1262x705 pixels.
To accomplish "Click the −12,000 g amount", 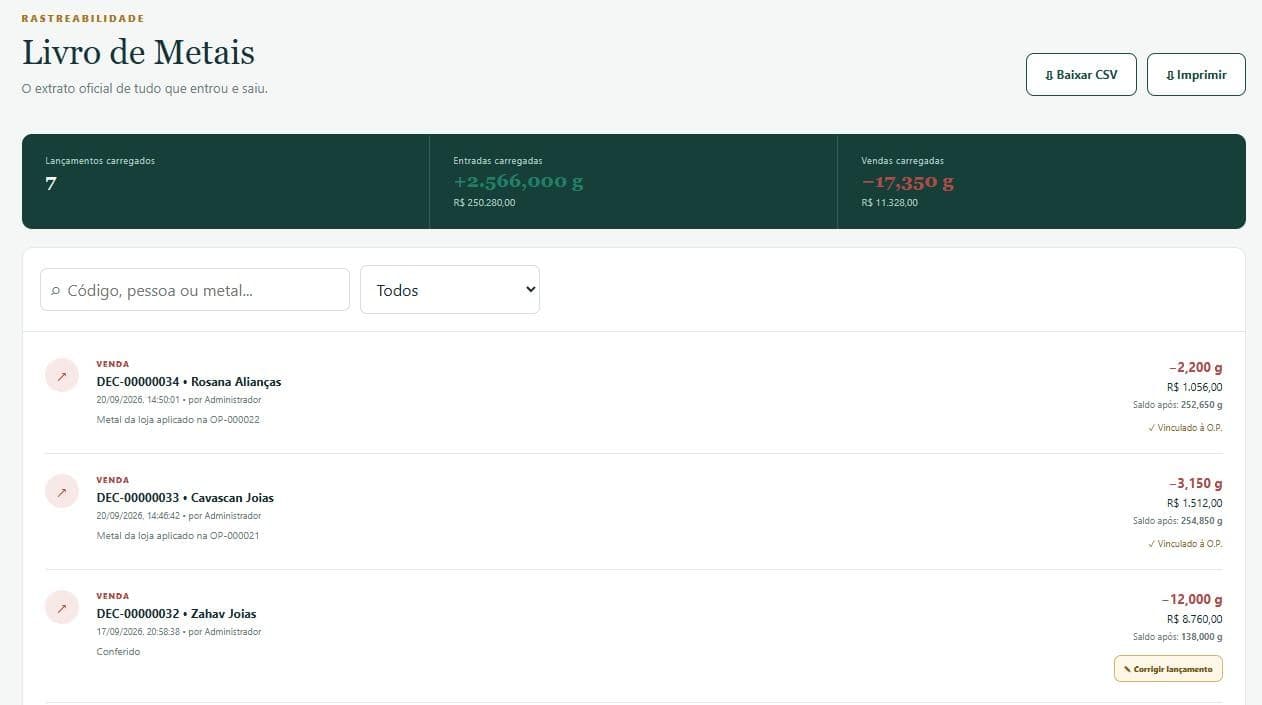I will (1192, 600).
